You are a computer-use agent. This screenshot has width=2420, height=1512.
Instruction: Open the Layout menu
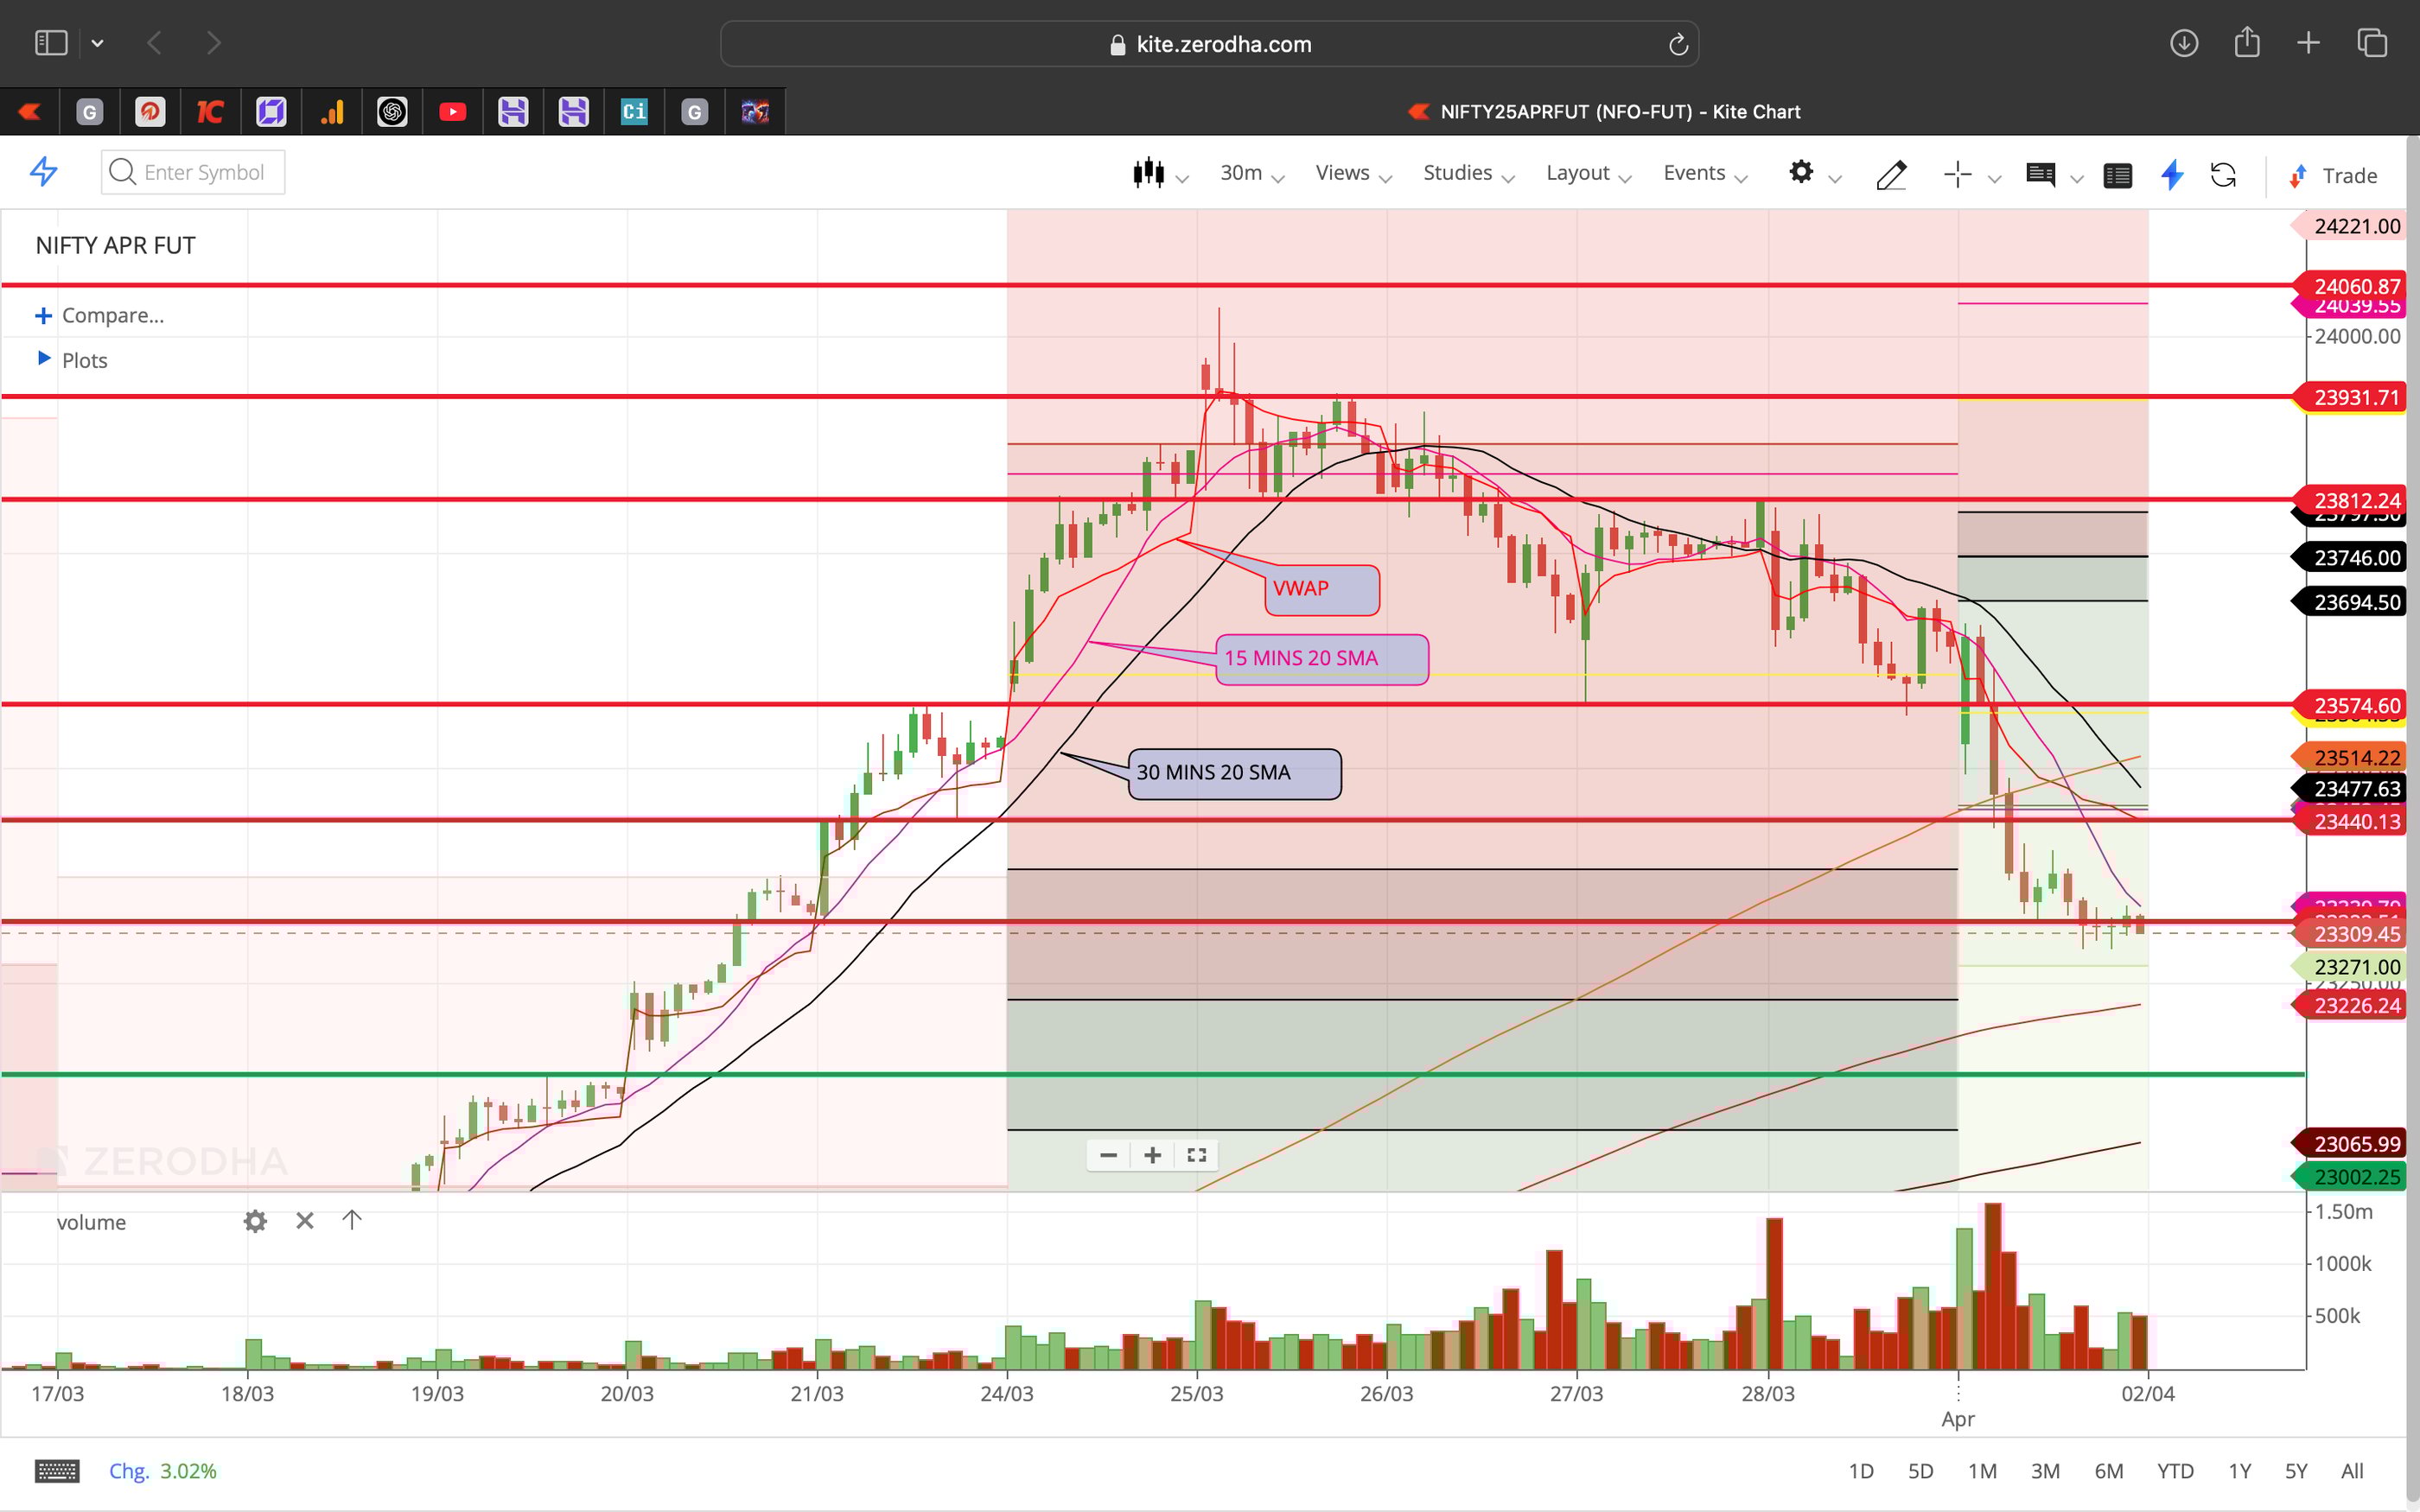pos(1580,172)
